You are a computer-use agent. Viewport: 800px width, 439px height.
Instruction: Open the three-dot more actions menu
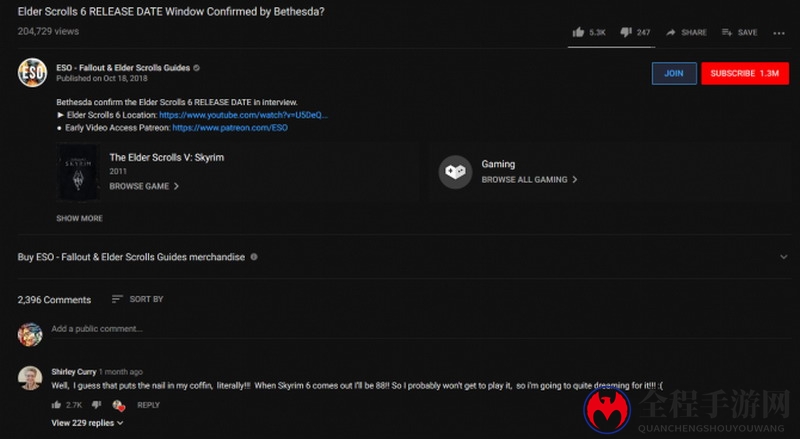tap(779, 33)
